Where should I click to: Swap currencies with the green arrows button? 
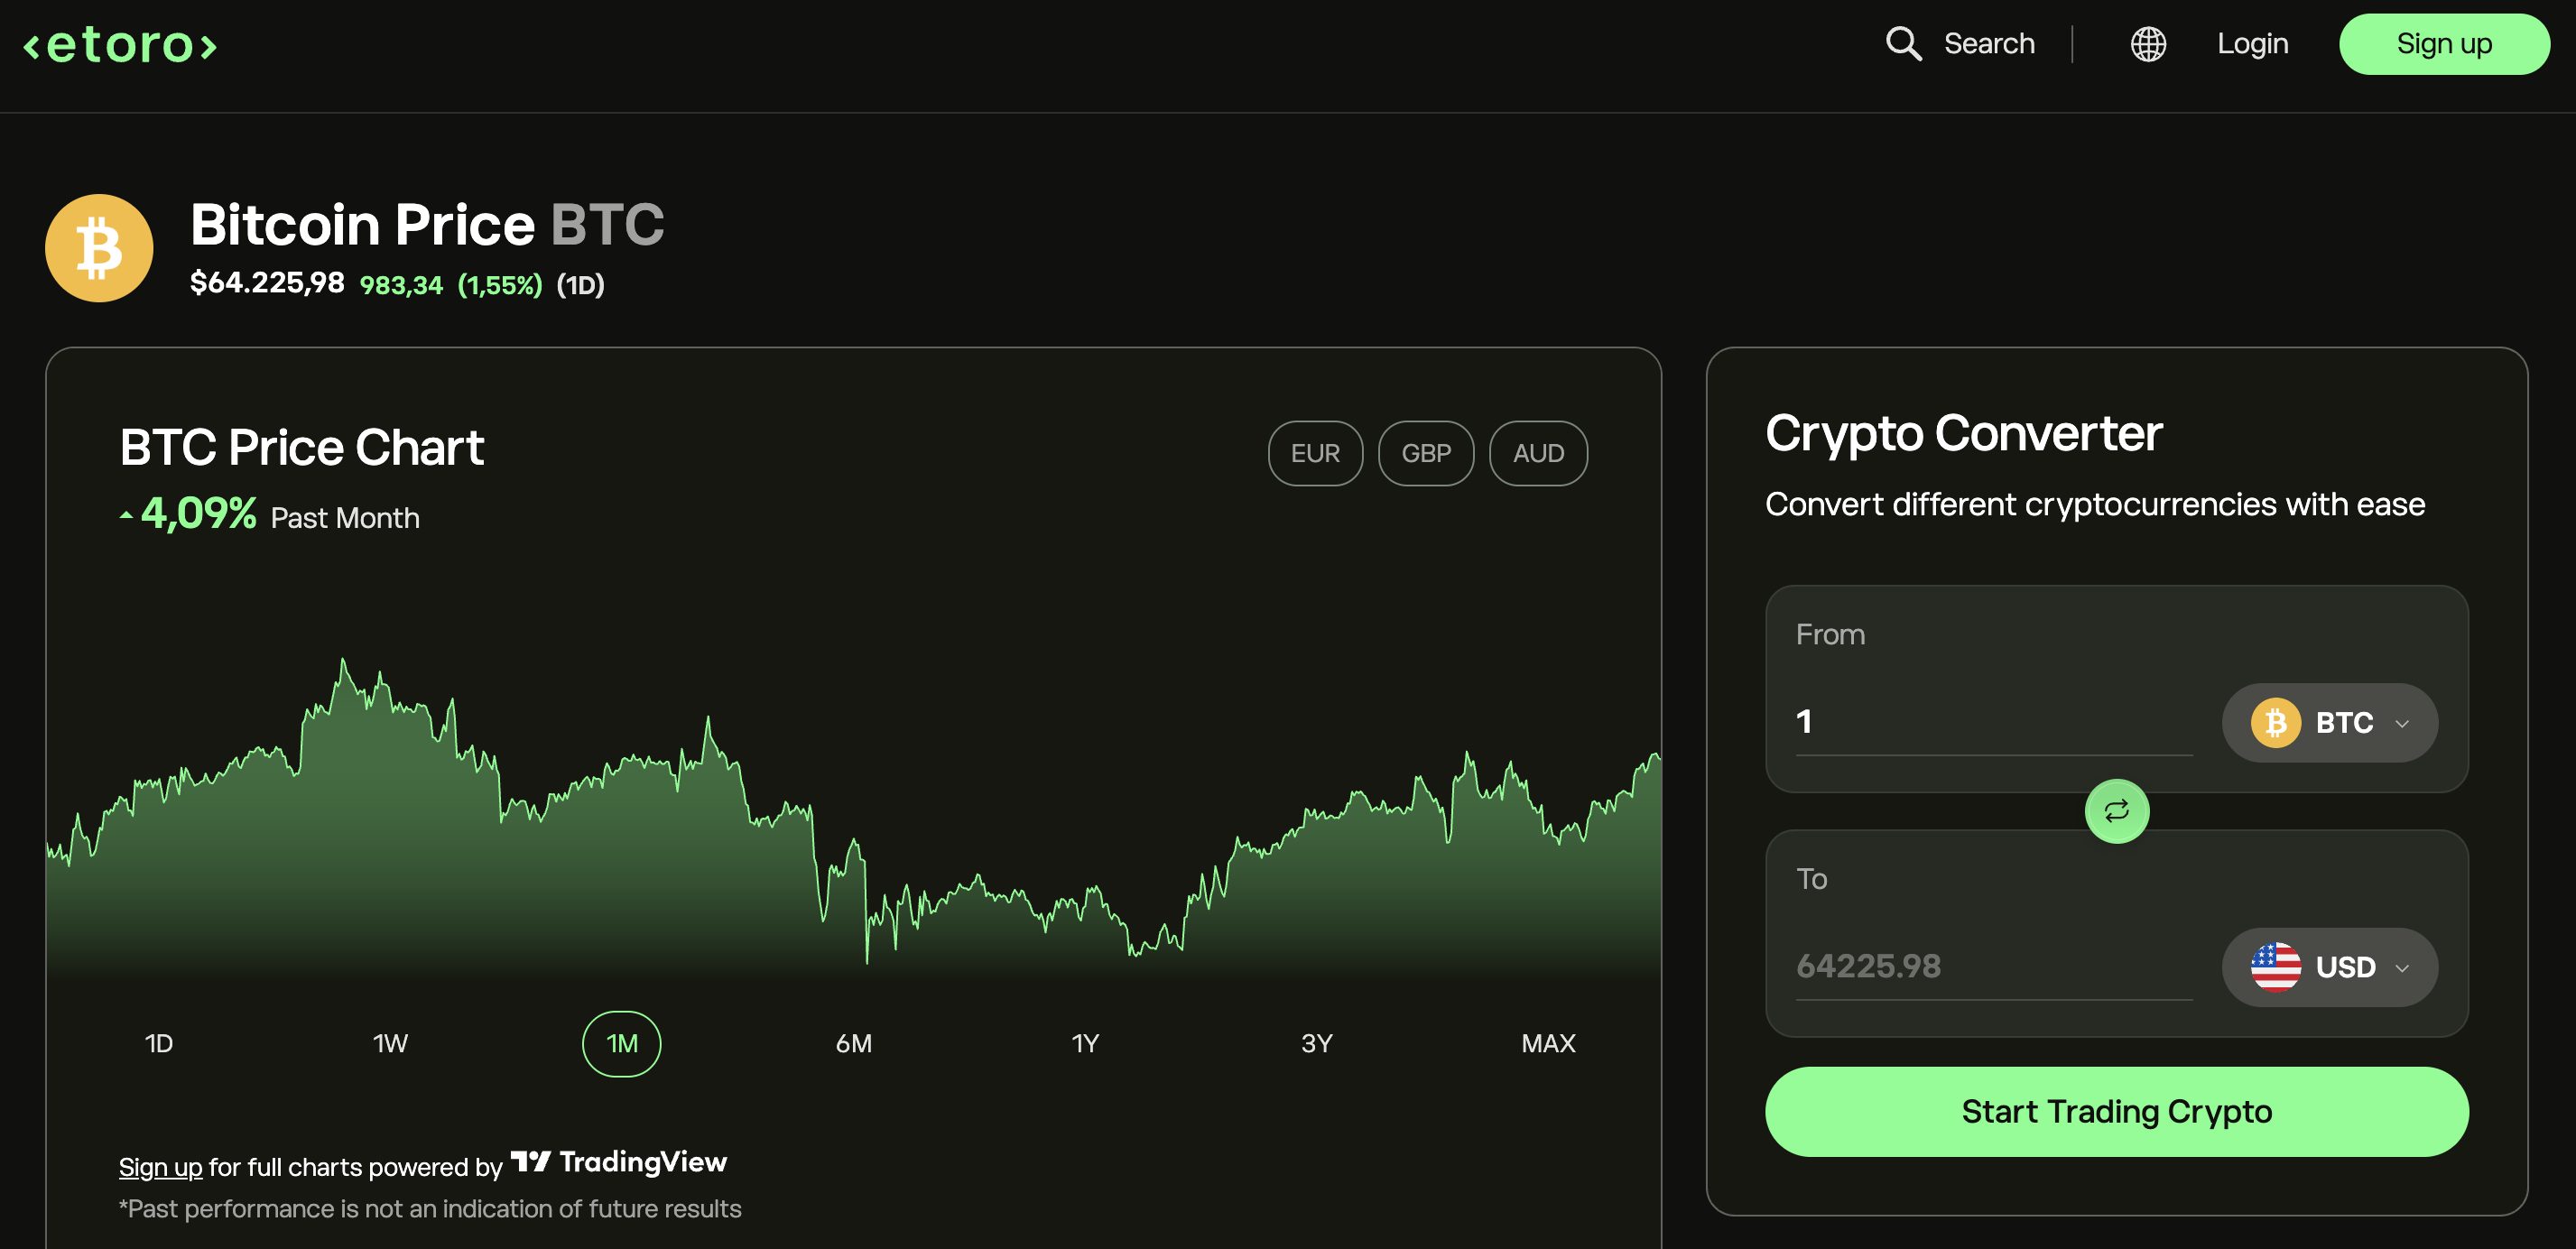click(x=2116, y=811)
